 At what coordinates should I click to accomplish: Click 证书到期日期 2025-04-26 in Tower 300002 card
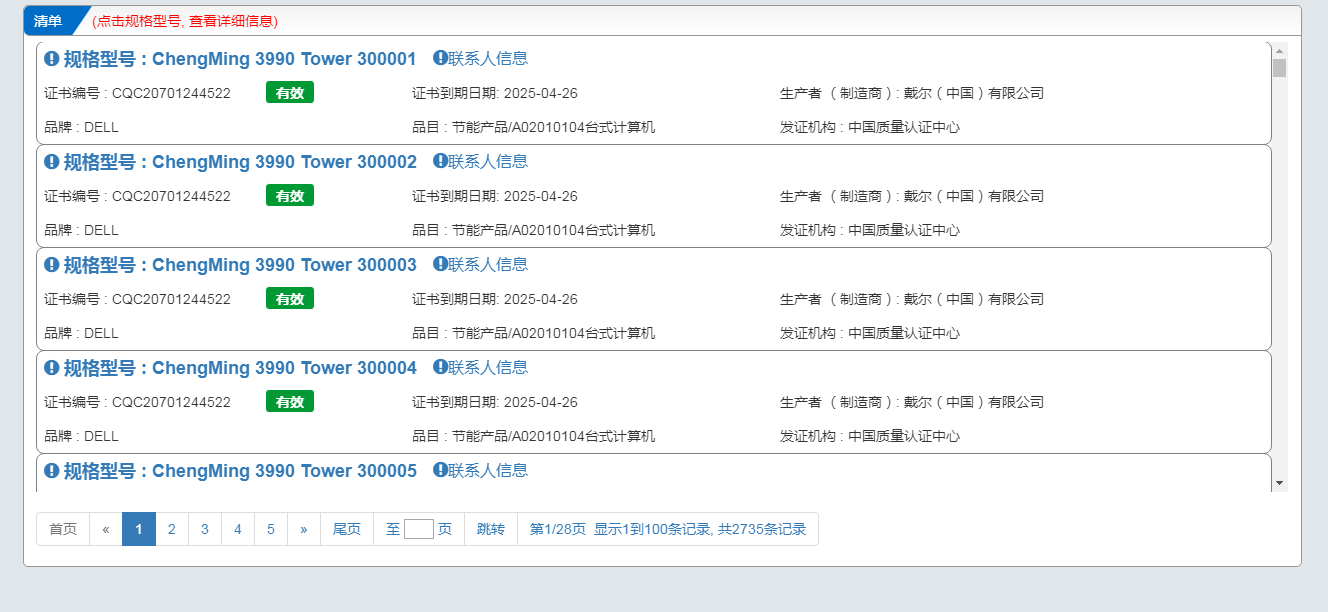(495, 196)
